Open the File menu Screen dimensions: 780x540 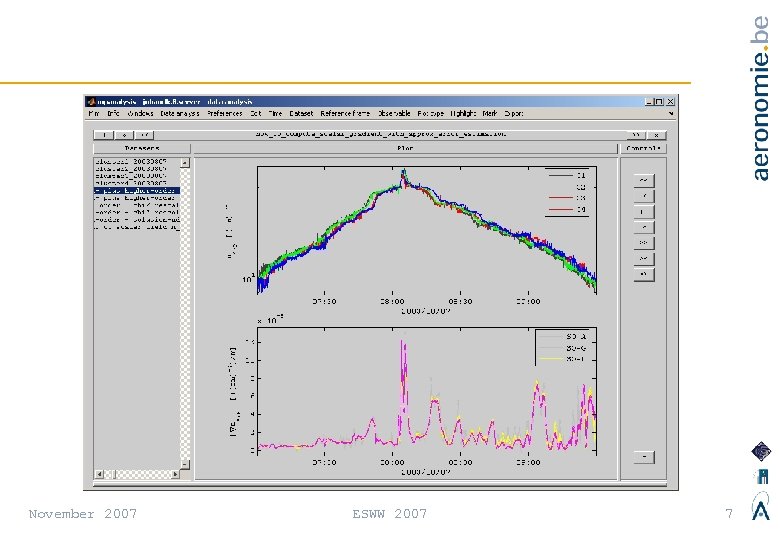click(93, 114)
